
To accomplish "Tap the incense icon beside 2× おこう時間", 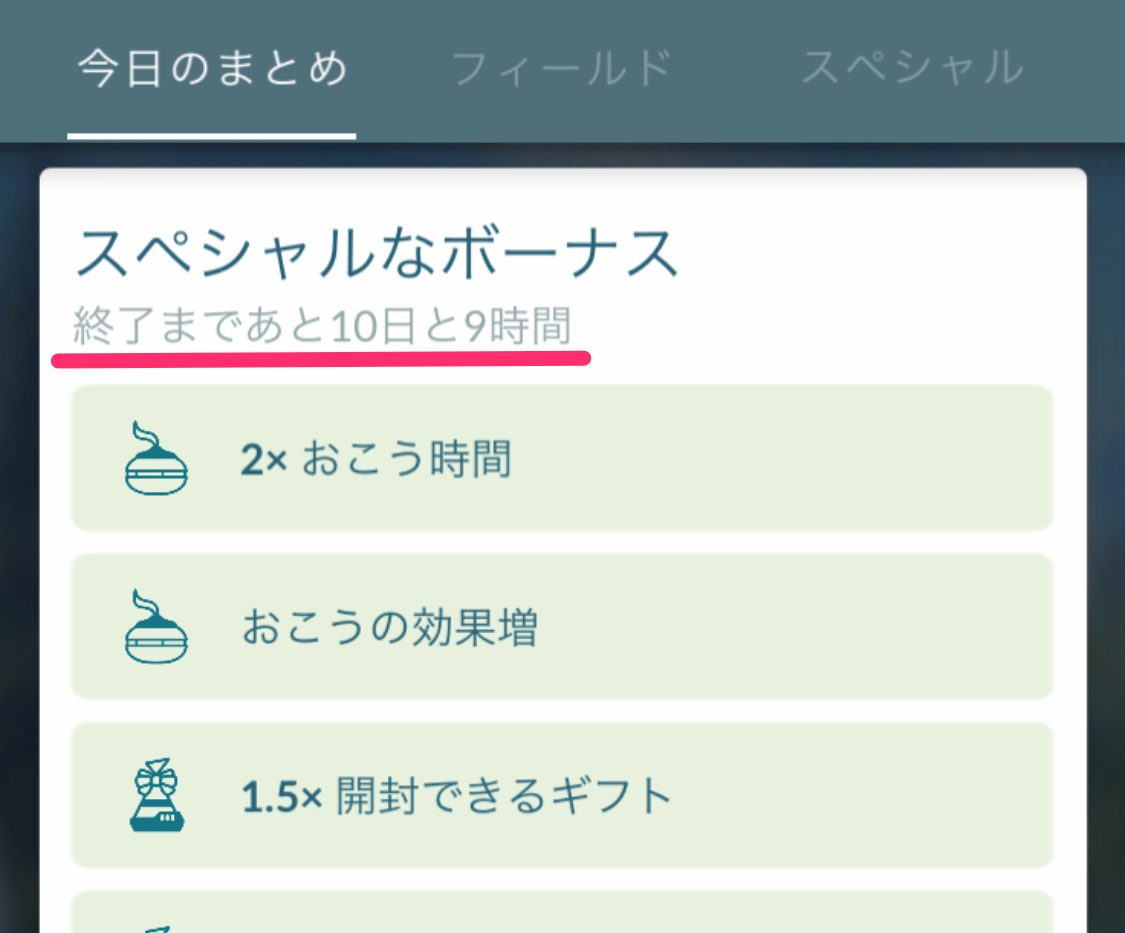I will click(x=156, y=458).
